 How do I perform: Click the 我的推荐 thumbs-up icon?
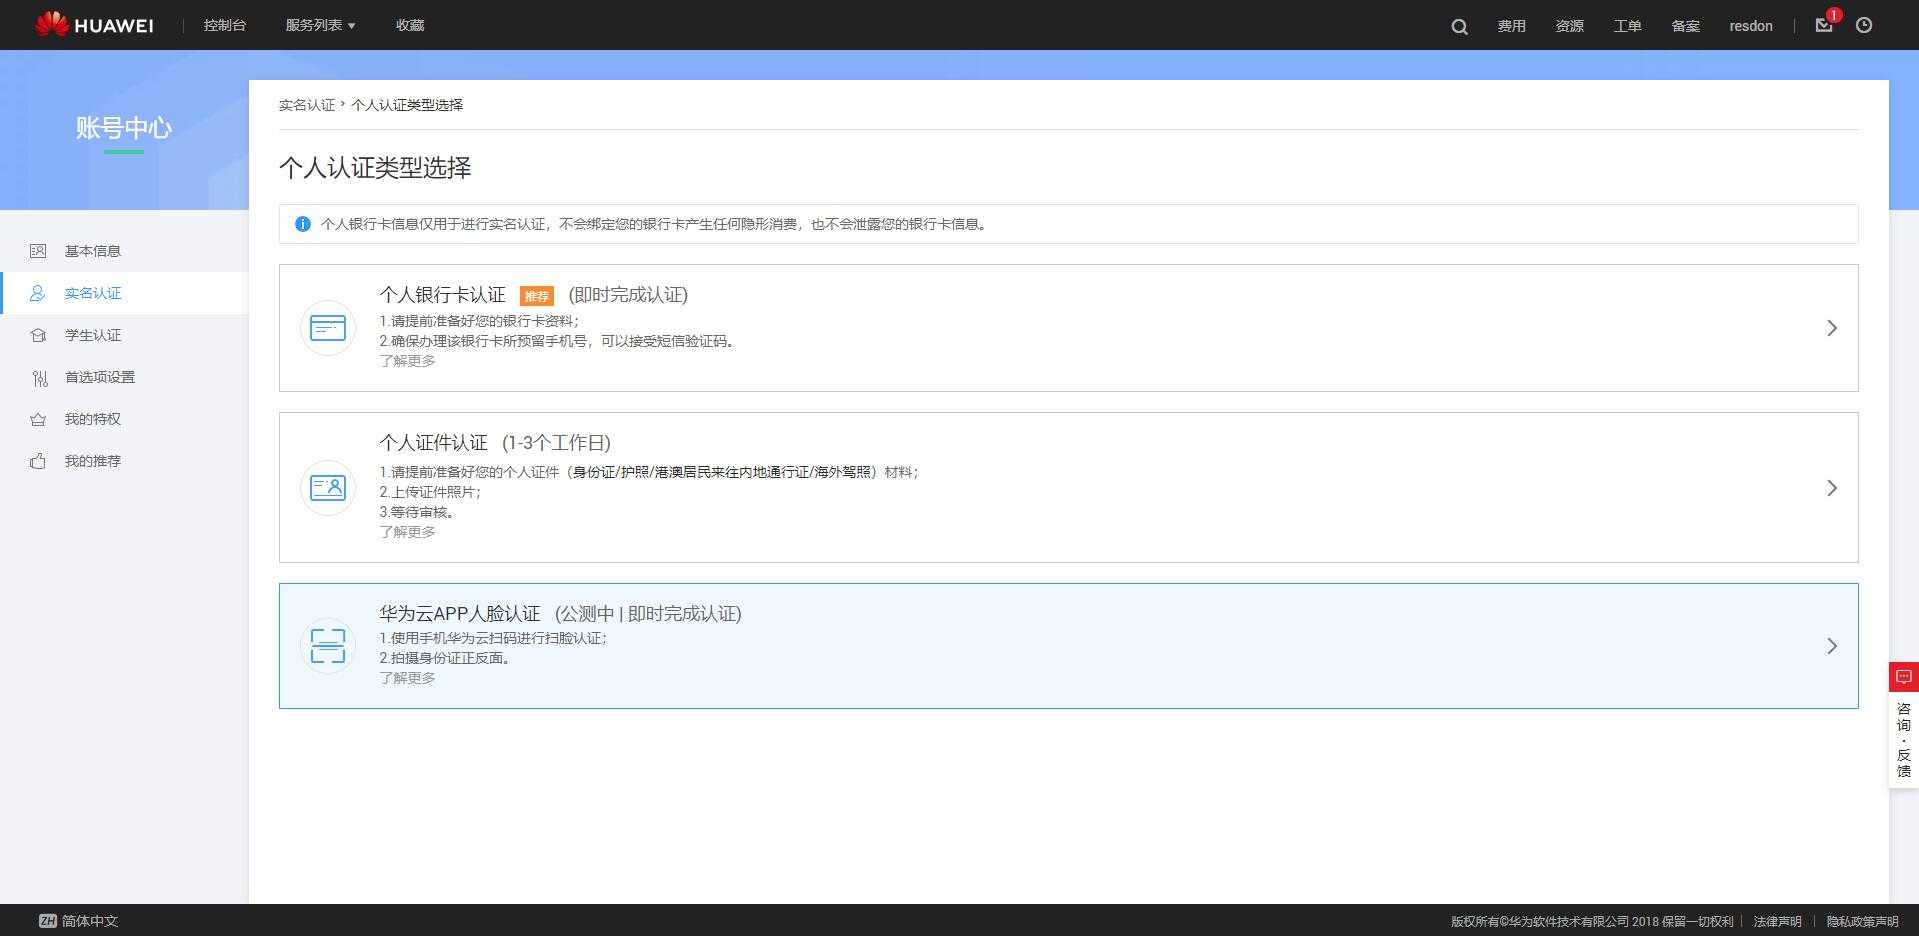pos(39,461)
